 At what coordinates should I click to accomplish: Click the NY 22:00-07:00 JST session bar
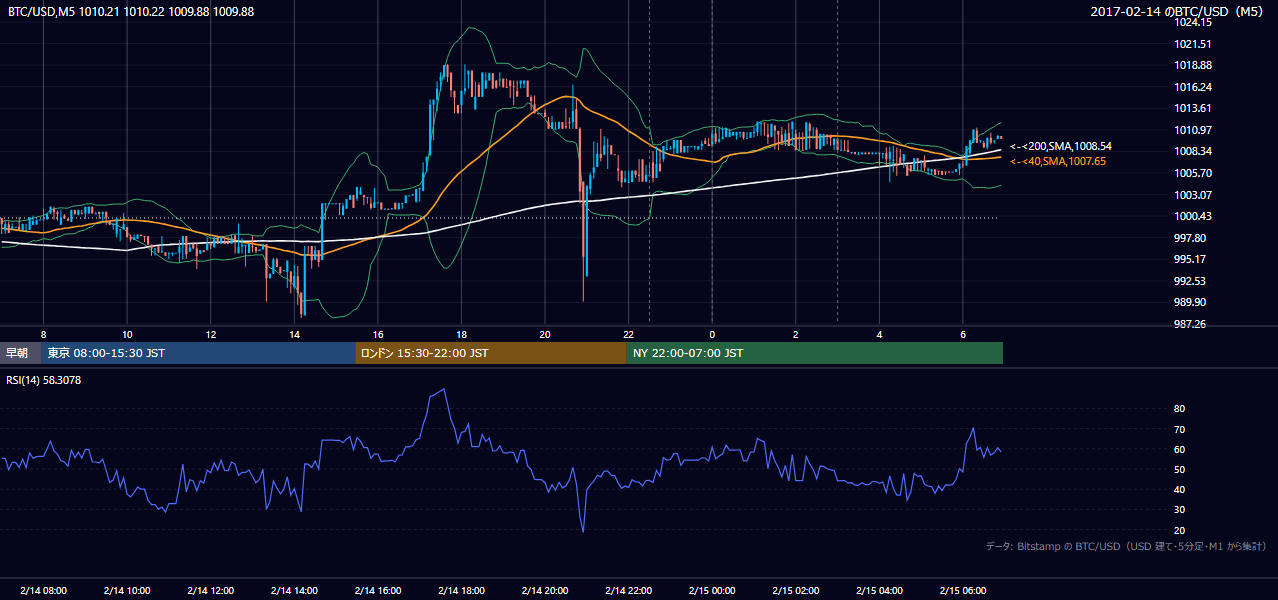(x=815, y=353)
